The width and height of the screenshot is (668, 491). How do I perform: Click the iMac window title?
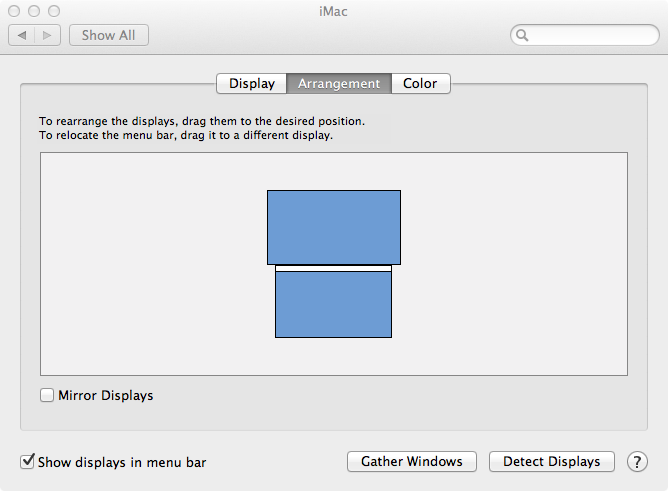pyautogui.click(x=334, y=10)
